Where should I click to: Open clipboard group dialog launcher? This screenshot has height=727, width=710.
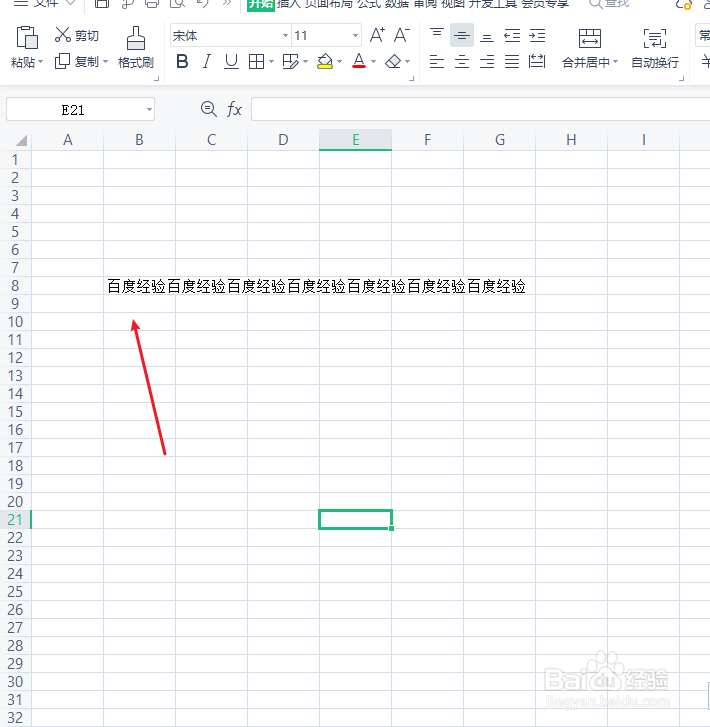(x=157, y=78)
